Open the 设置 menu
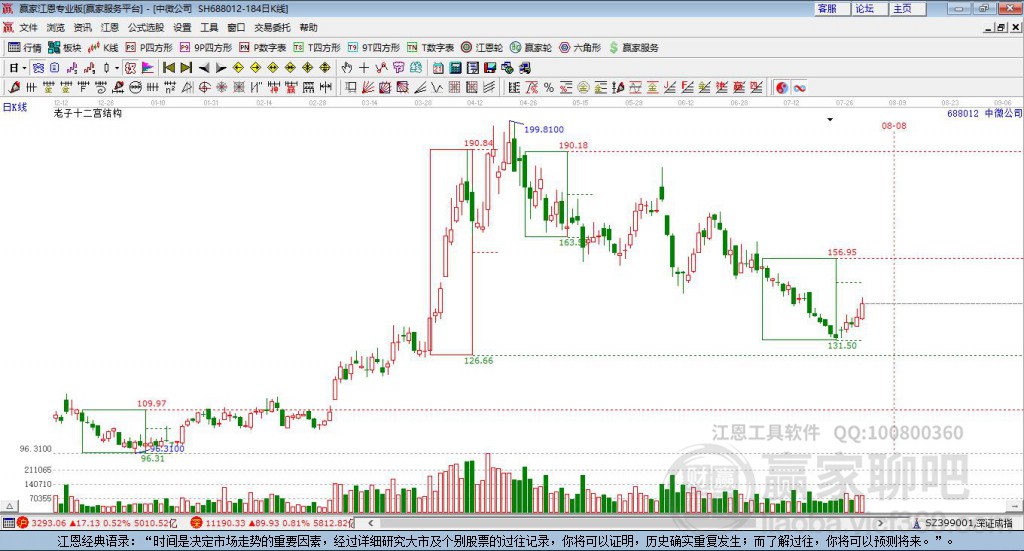The height and width of the screenshot is (551, 1024). click(182, 27)
